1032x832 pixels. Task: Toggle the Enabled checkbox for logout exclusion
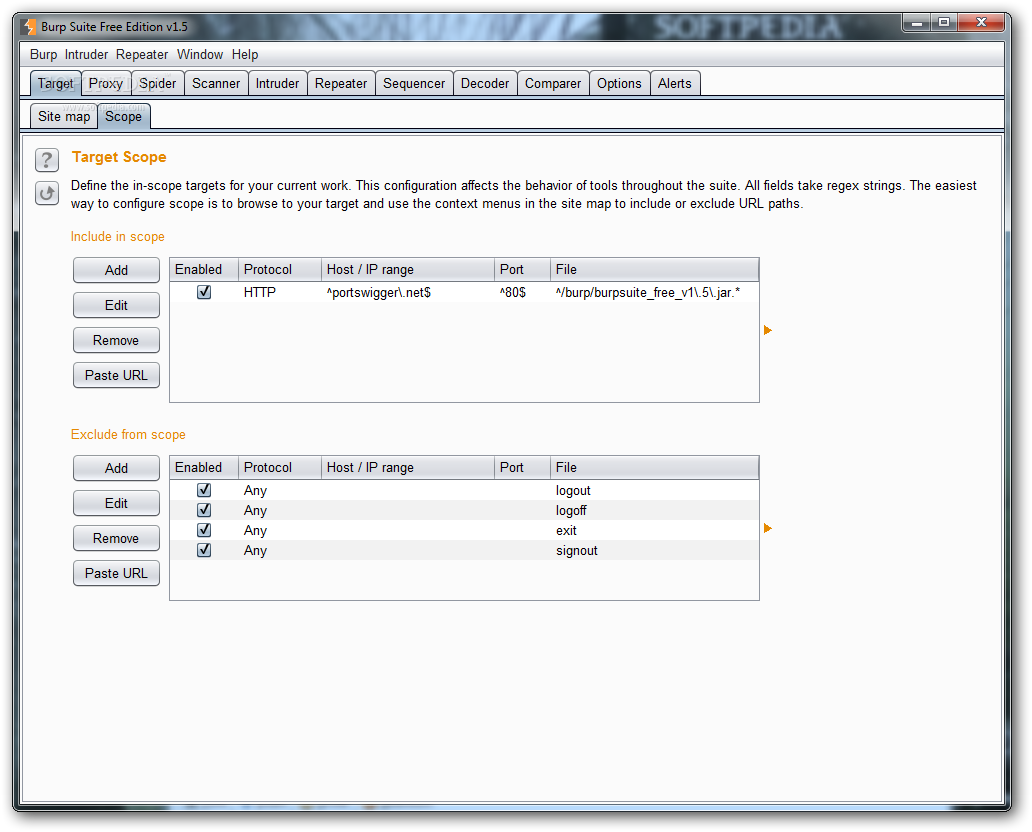coord(204,490)
